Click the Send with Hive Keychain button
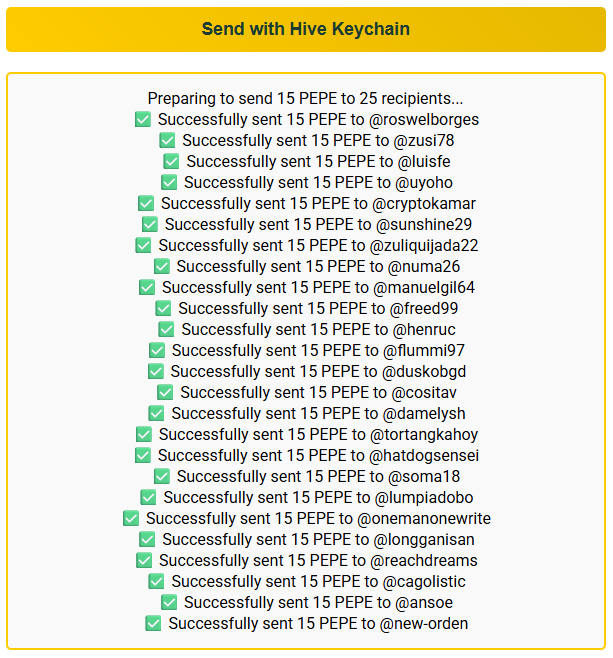Screen dimensions: 613x658 306,29
